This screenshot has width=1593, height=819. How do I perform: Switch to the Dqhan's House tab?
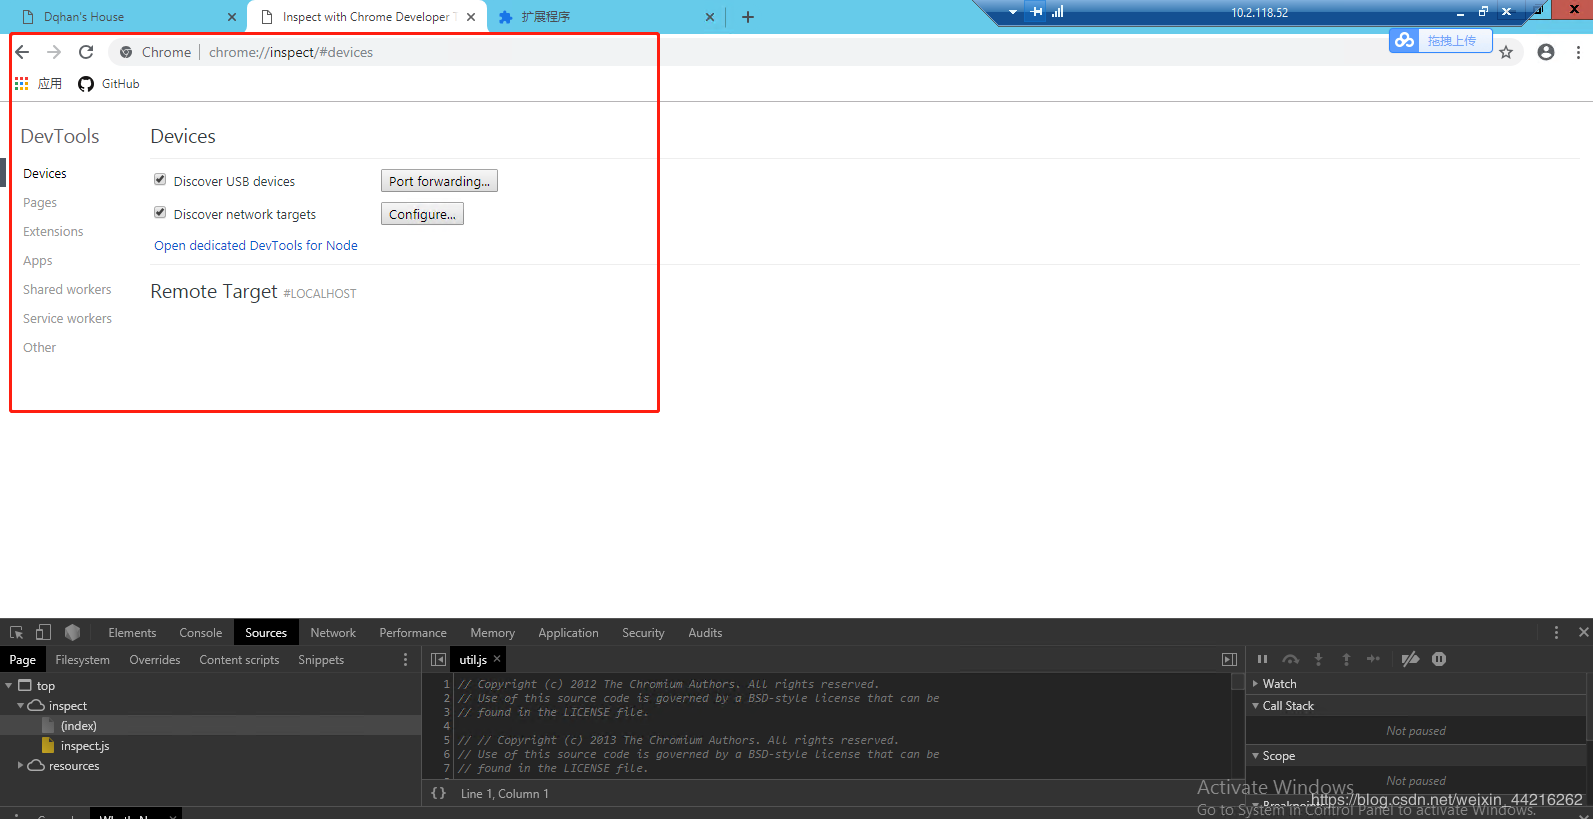click(128, 17)
